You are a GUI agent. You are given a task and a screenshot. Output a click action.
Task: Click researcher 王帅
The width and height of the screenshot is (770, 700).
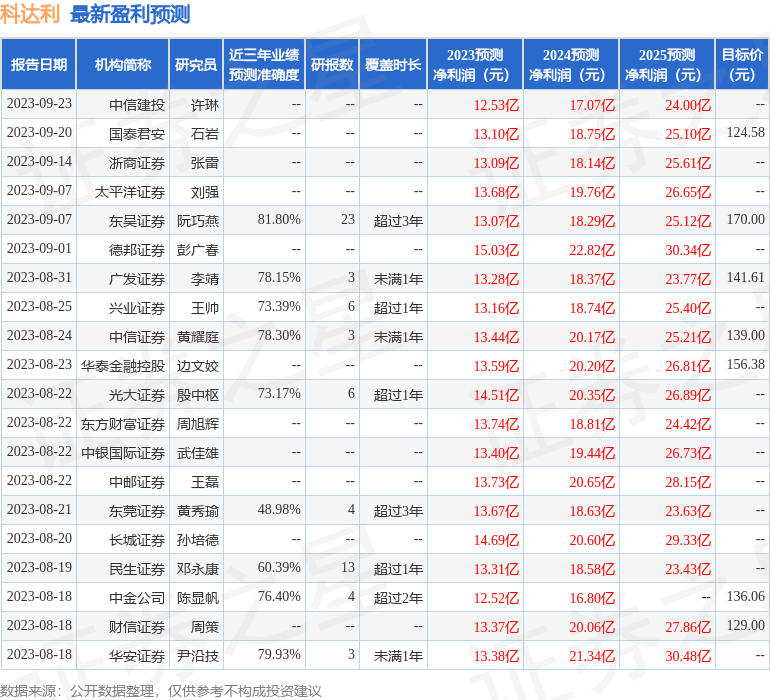tap(205, 308)
